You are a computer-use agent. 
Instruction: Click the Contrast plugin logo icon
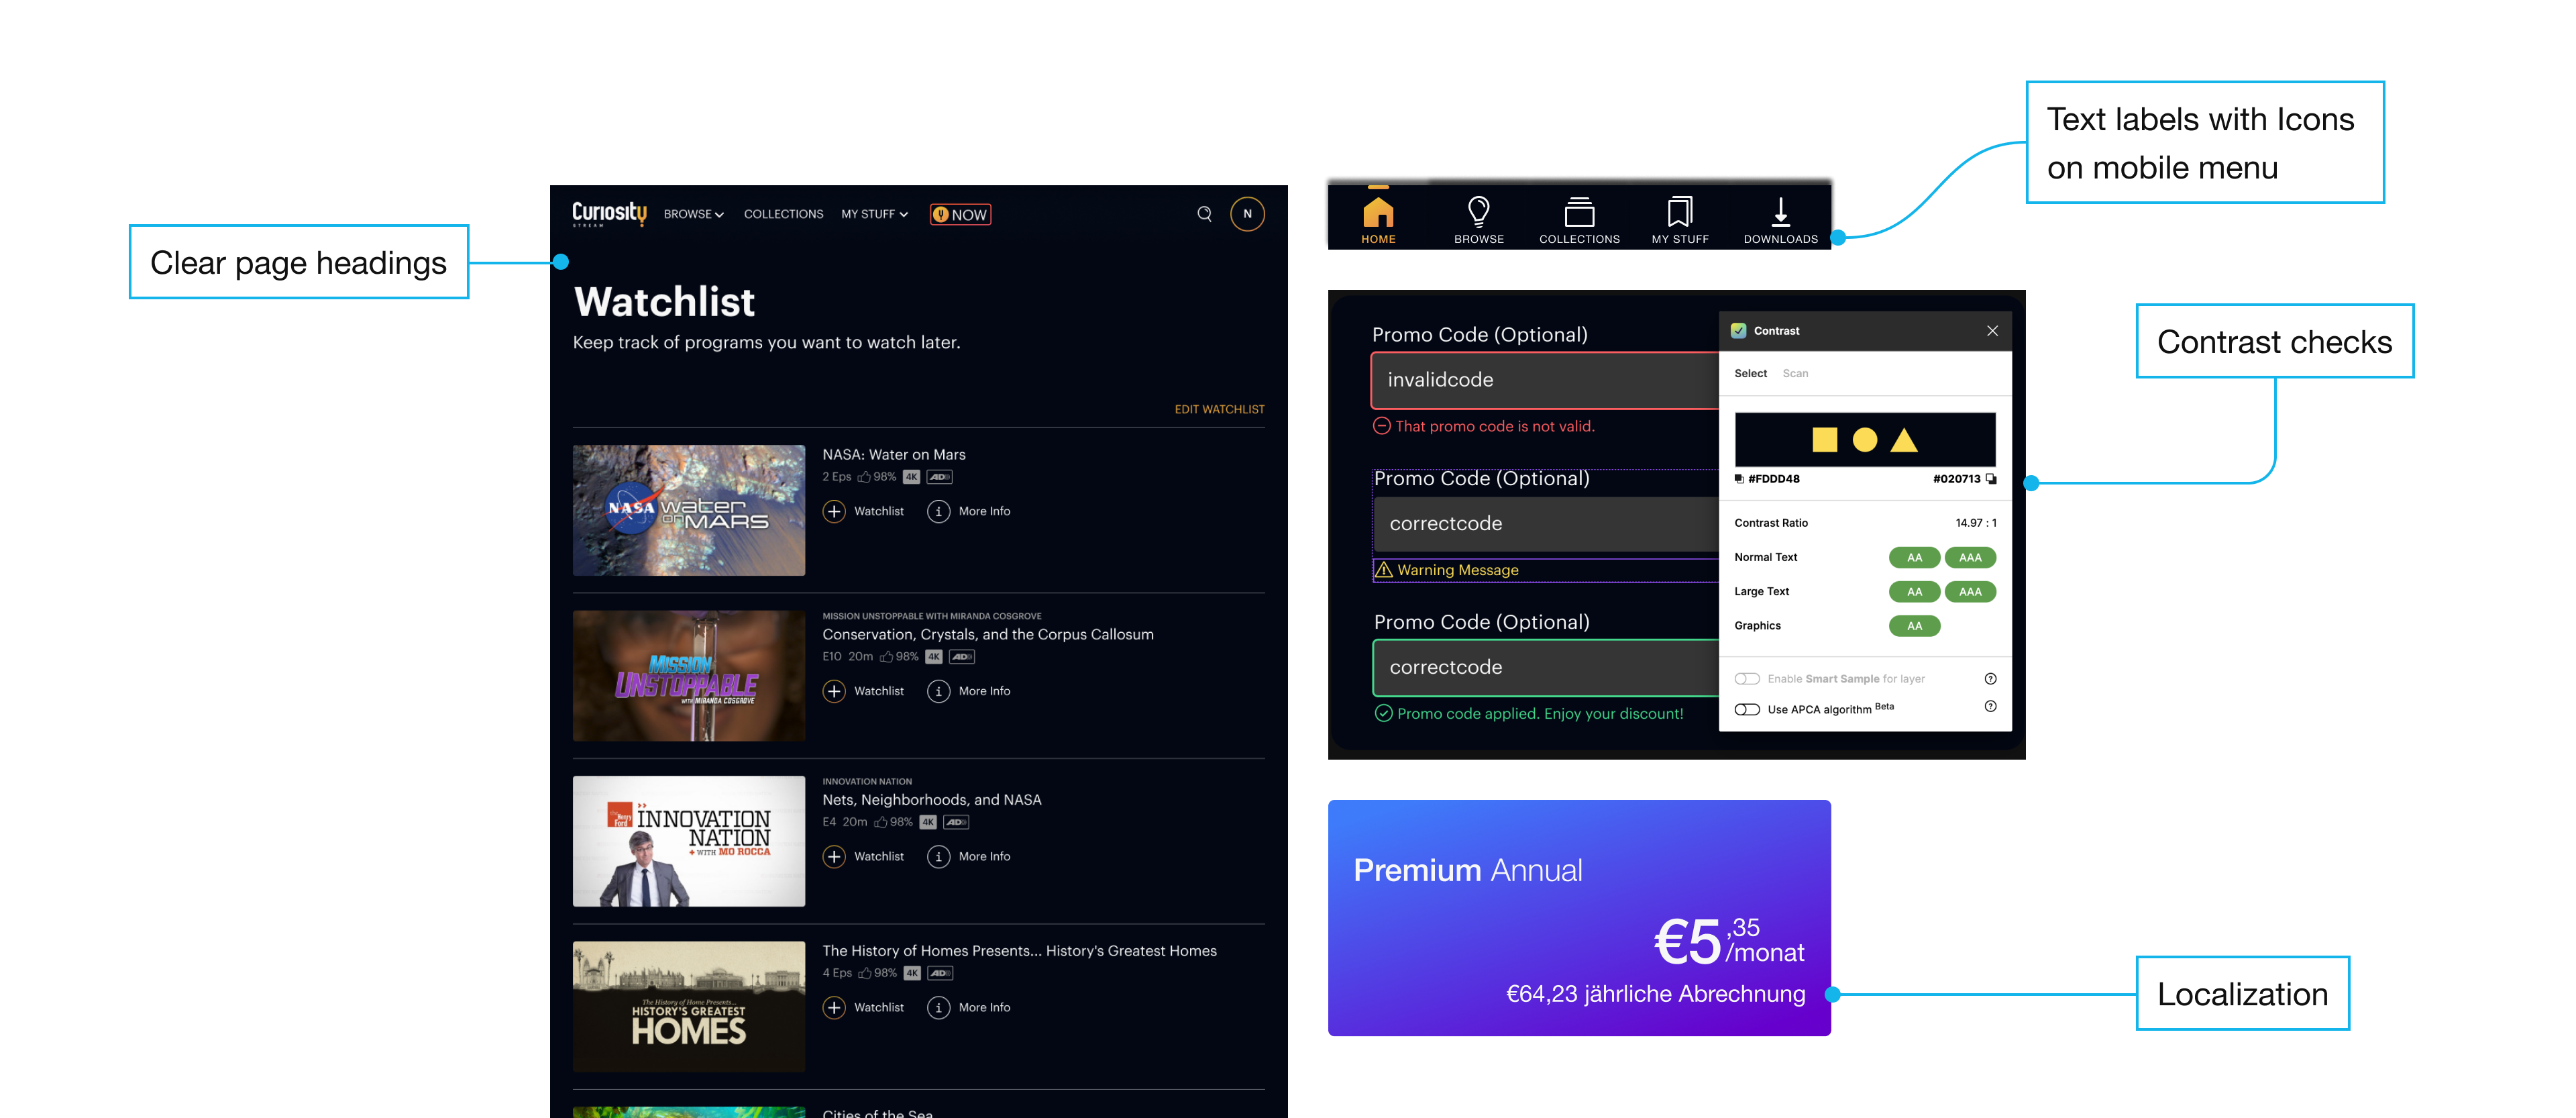tap(1739, 331)
